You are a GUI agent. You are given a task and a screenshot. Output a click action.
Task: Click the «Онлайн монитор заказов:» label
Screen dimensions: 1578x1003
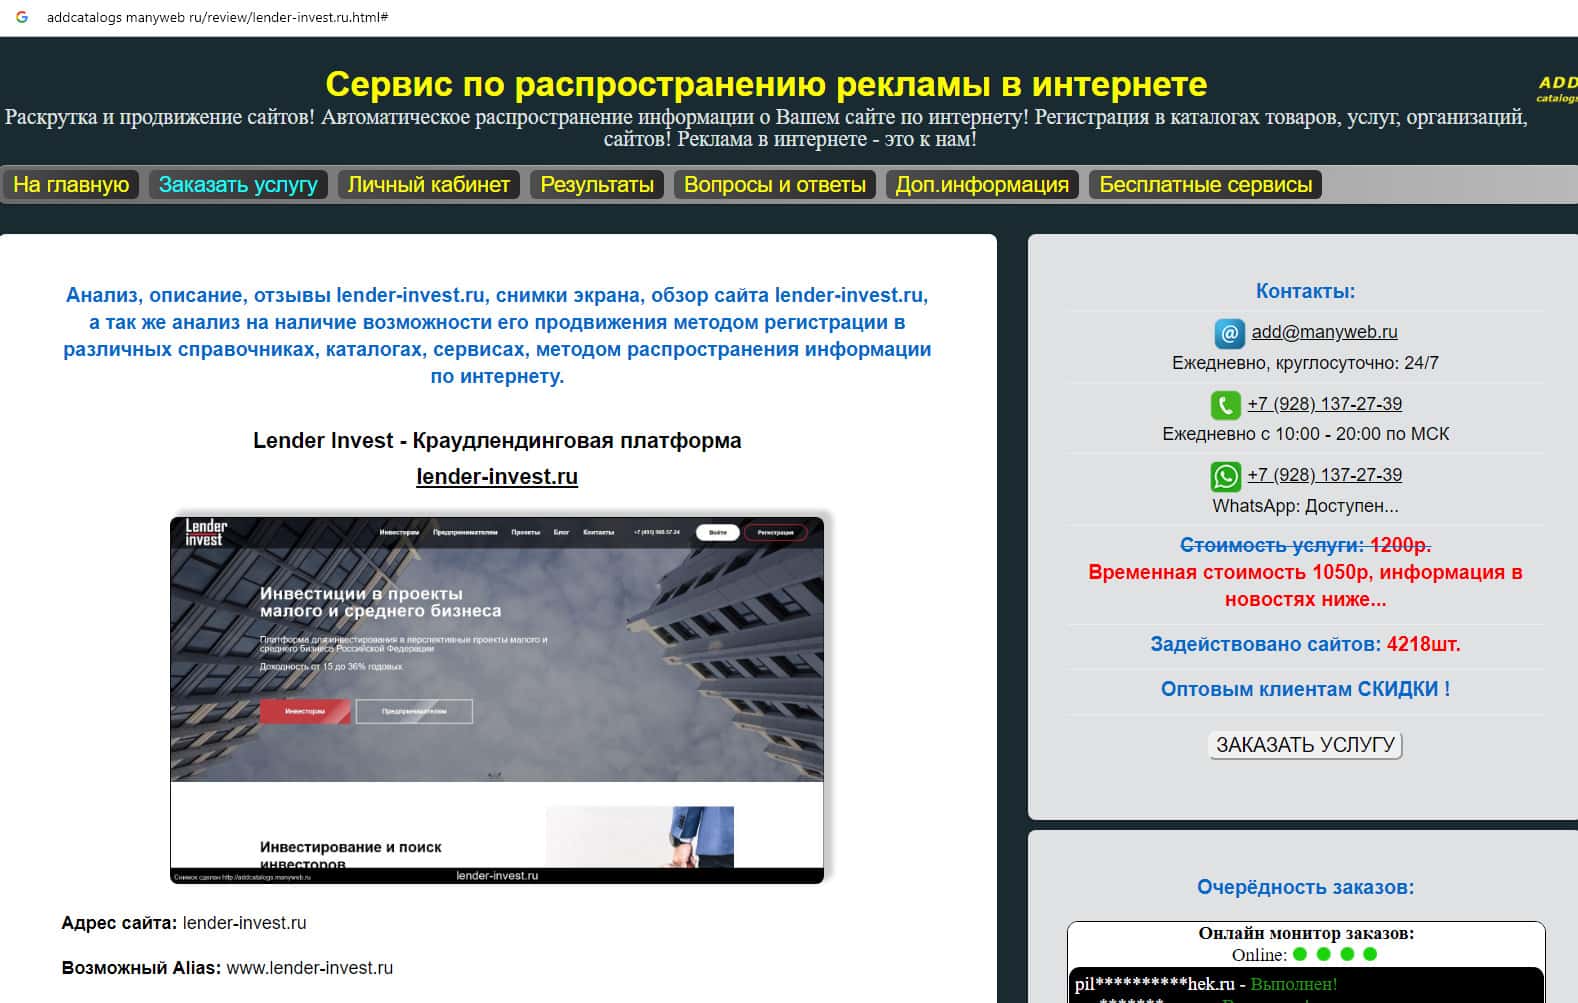(x=1306, y=933)
